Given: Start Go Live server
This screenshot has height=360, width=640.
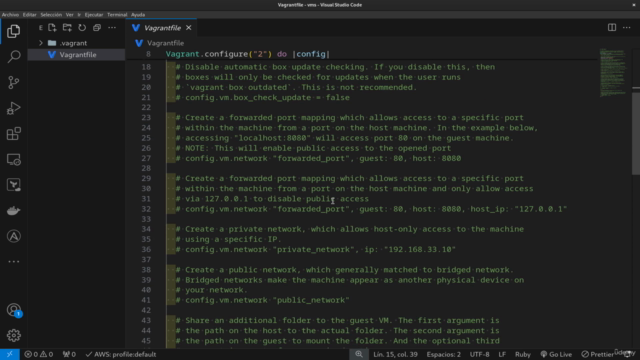Looking at the screenshot, I should click(556, 354).
